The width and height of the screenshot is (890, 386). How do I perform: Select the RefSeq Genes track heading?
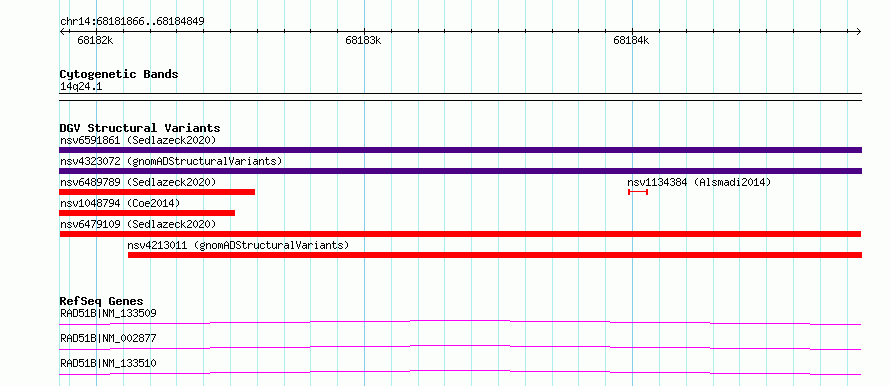tap(101, 301)
